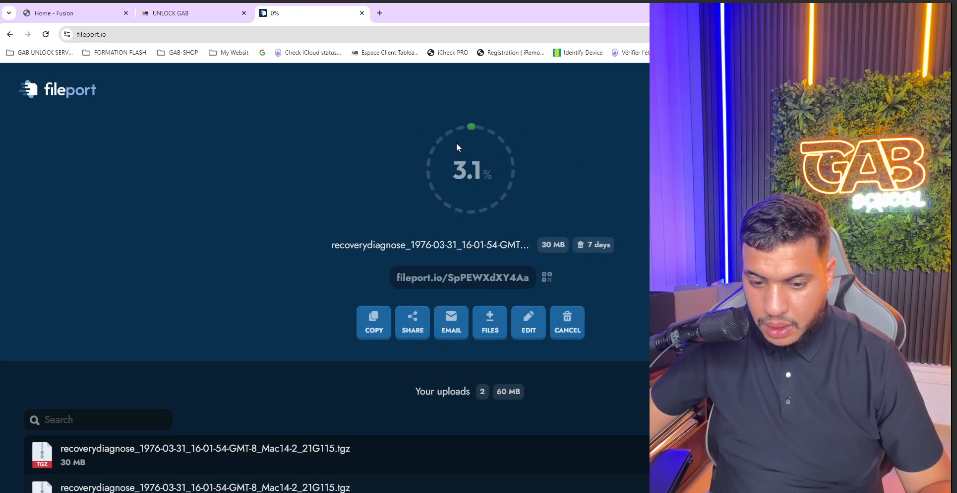This screenshot has width=957, height=493.
Task: Click the Copy link button
Action: tap(374, 322)
